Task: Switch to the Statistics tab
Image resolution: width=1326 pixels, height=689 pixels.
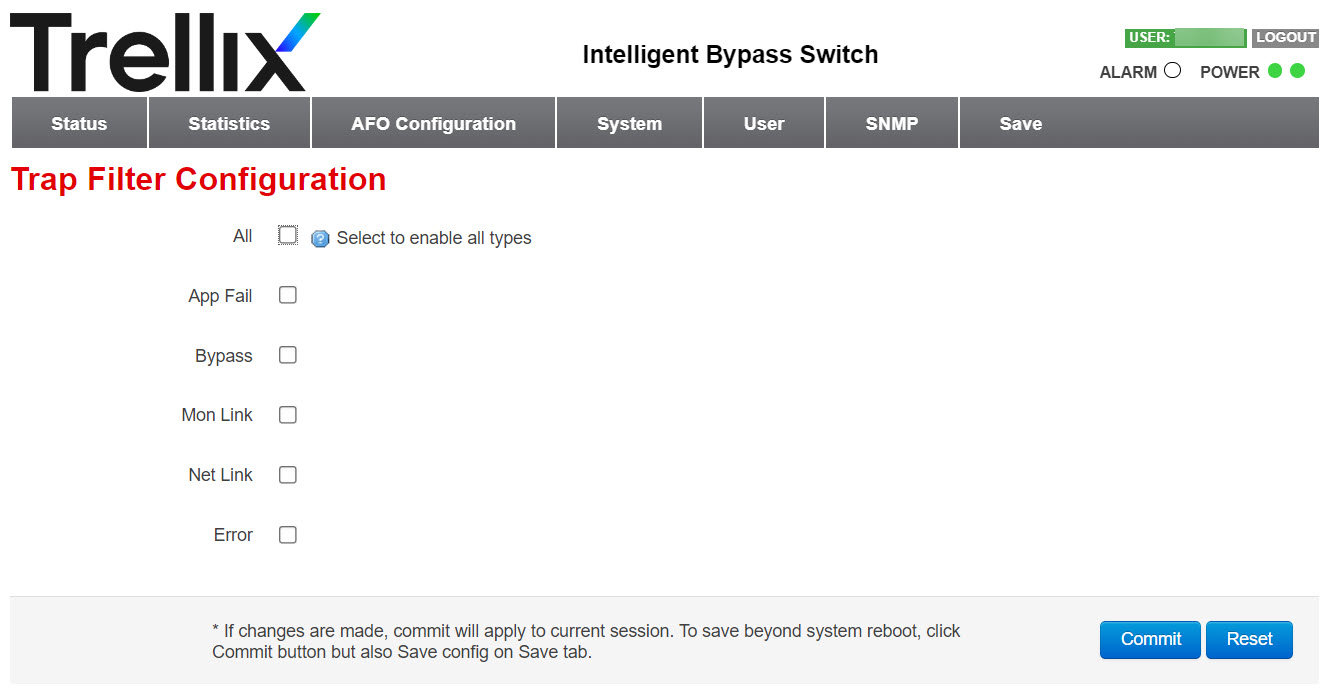Action: (229, 123)
